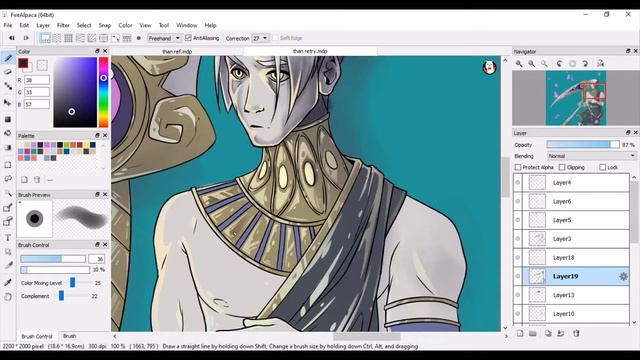This screenshot has width=640, height=360.
Task: Click the Redo arrow in toolbar
Action: point(26,38)
